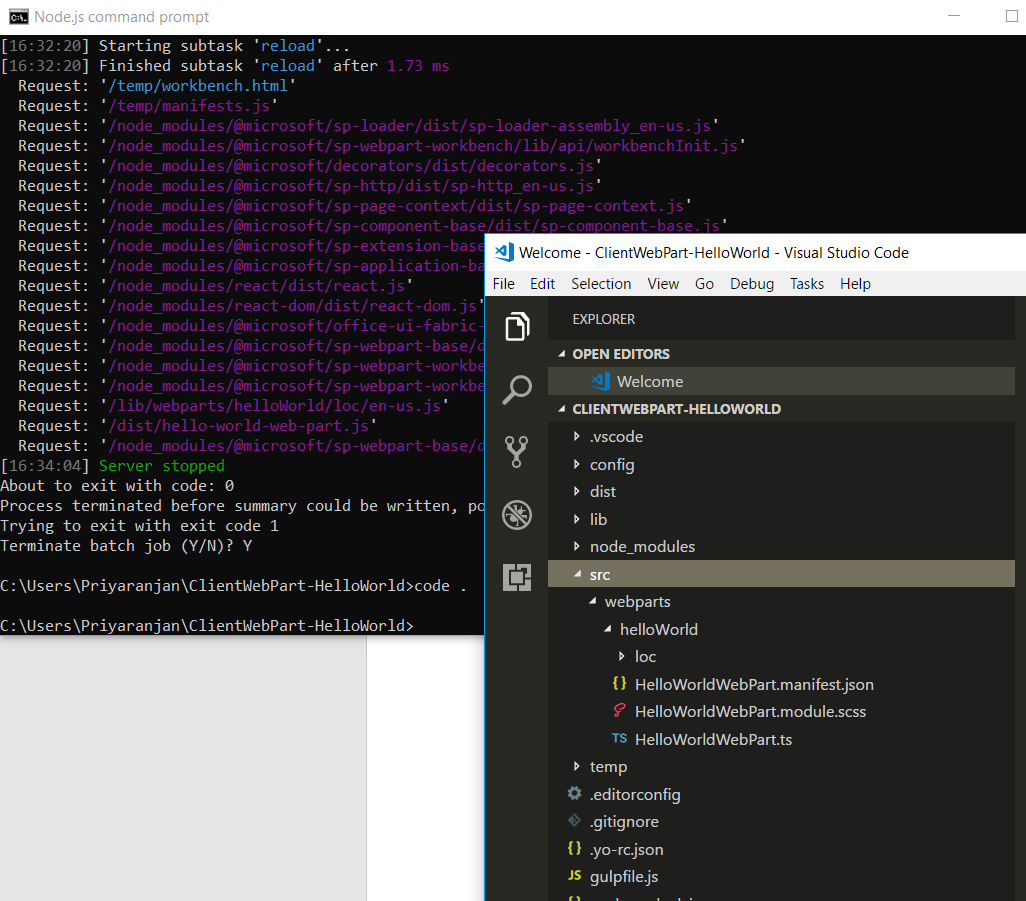Select the config folder label
Image resolution: width=1026 pixels, height=901 pixels.
pyautogui.click(x=612, y=465)
